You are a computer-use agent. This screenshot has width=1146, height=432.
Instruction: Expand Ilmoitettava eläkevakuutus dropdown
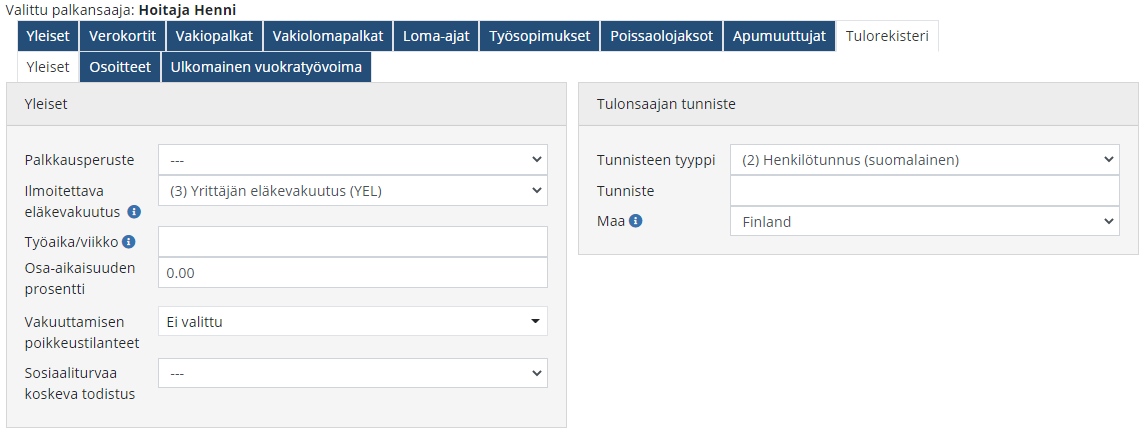(x=352, y=191)
